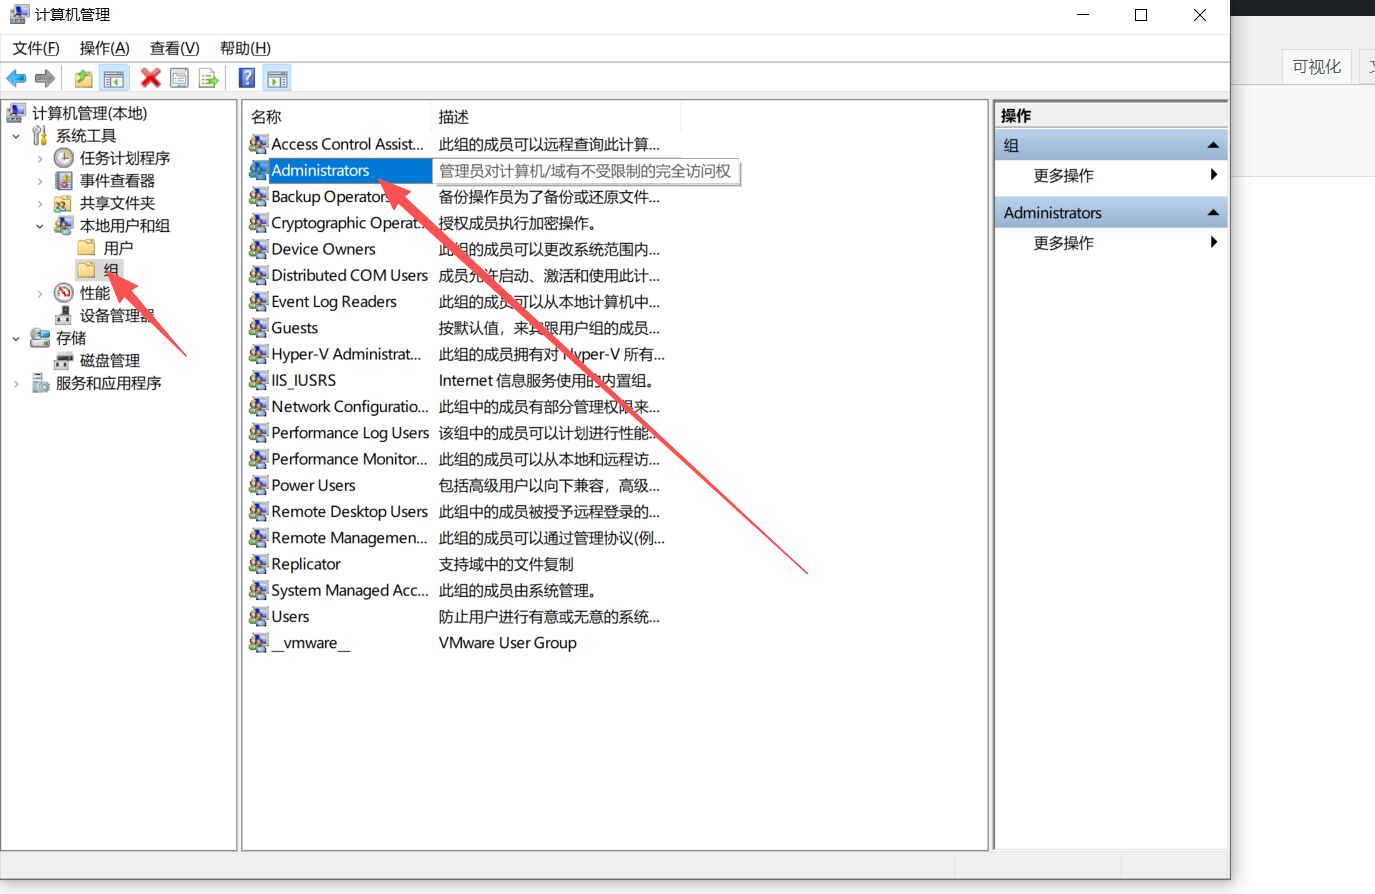The image size is (1375, 894).
Task: Open the 操作(A) menu
Action: point(104,48)
